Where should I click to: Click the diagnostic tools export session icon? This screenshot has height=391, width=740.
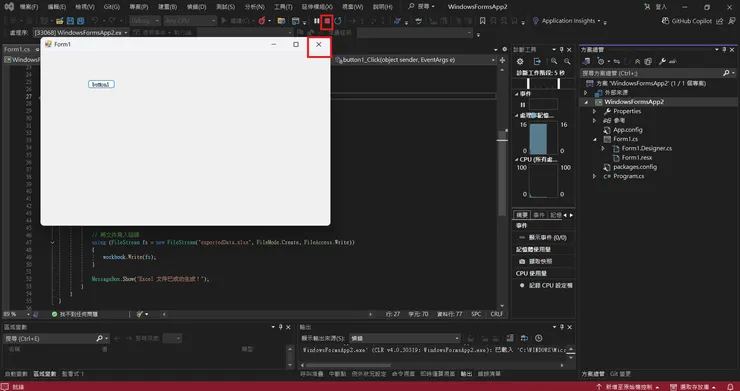tap(537, 61)
